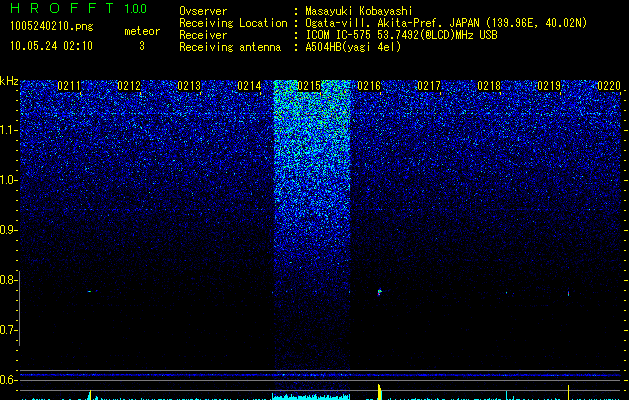Click the 0.9 kHz axis tick label

[x=9, y=230]
